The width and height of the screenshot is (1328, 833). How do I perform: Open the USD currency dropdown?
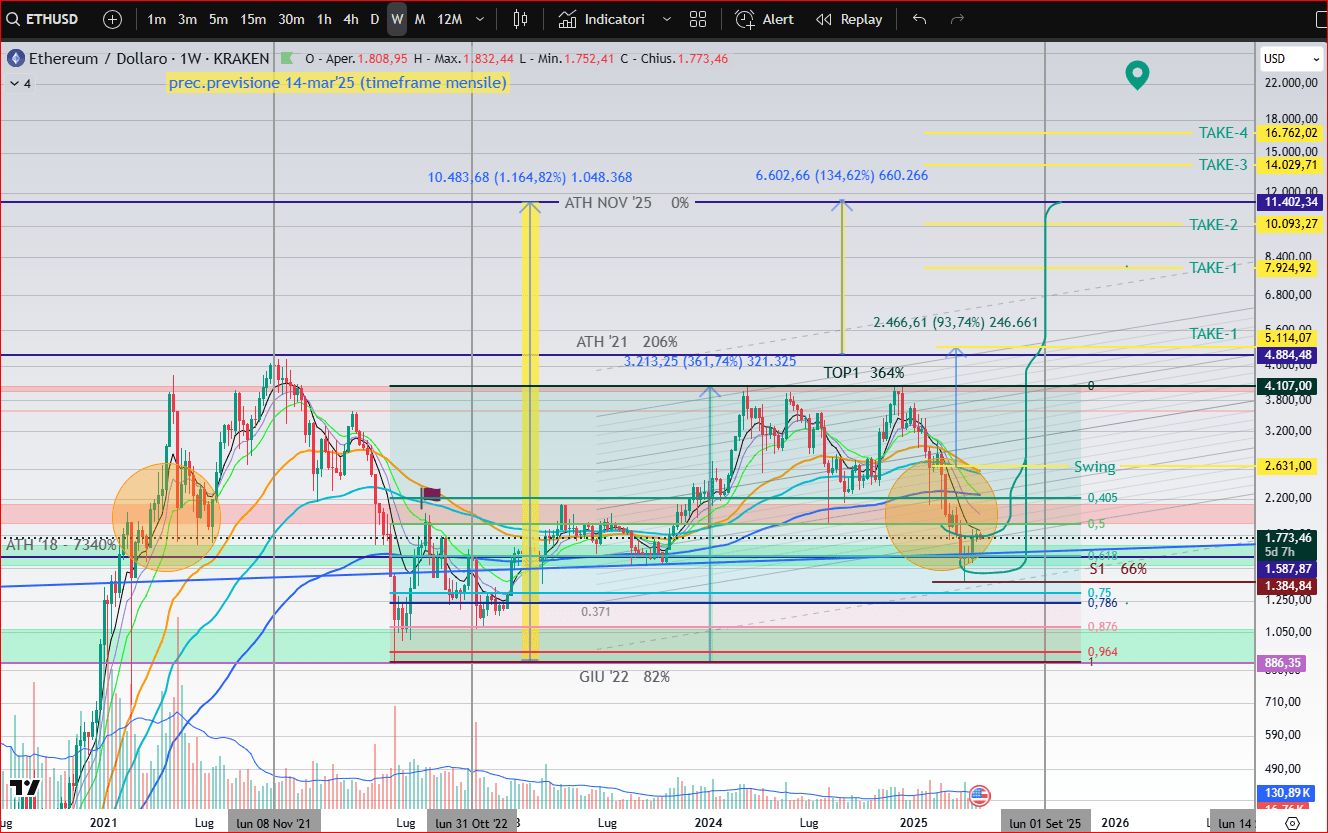point(1290,58)
